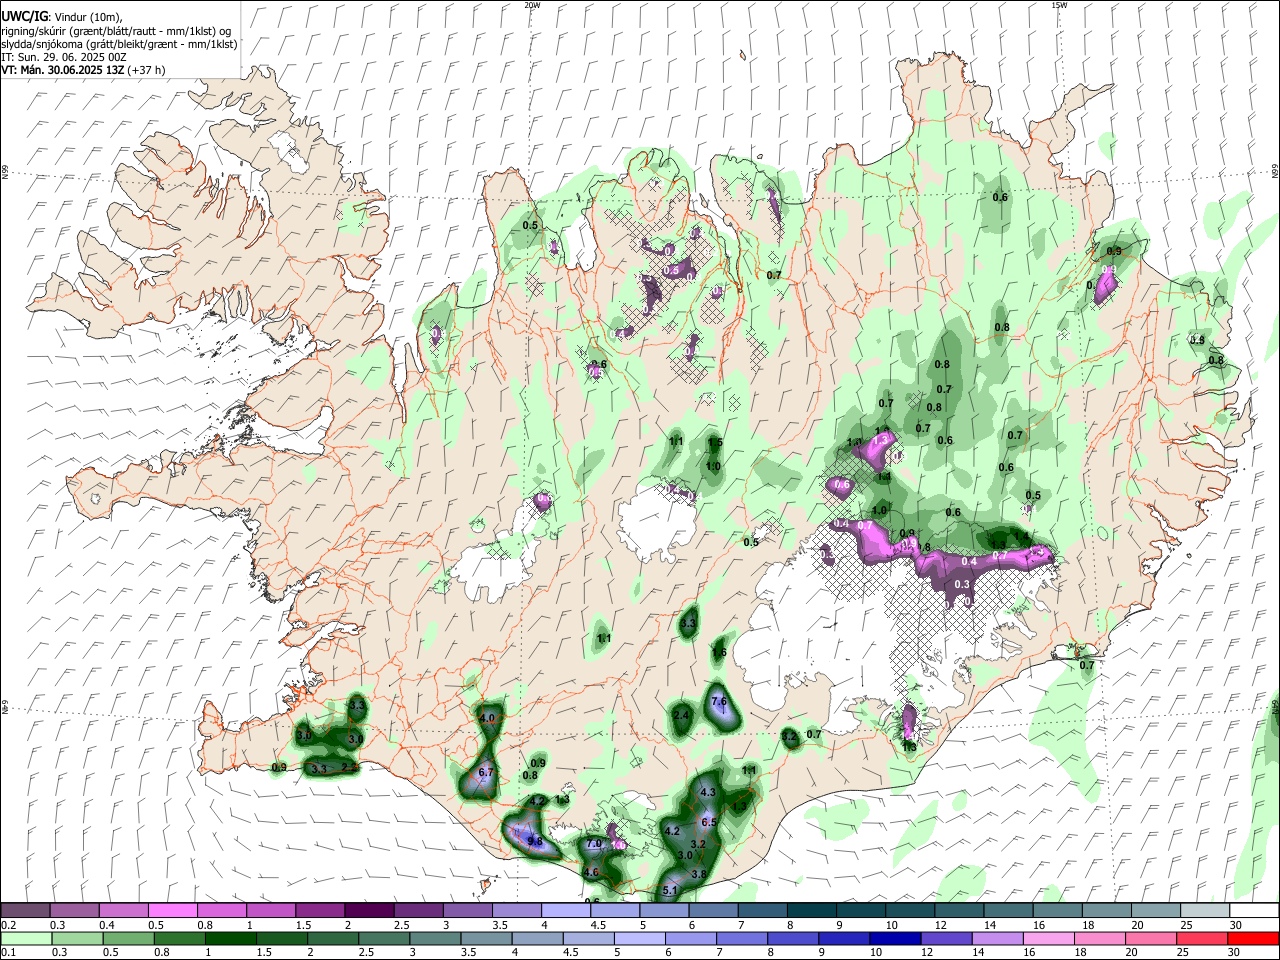Click the 'VT: Mán. 30.06.2025 13Z (+37 h)' line
The width and height of the screenshot is (1280, 960).
point(84,70)
